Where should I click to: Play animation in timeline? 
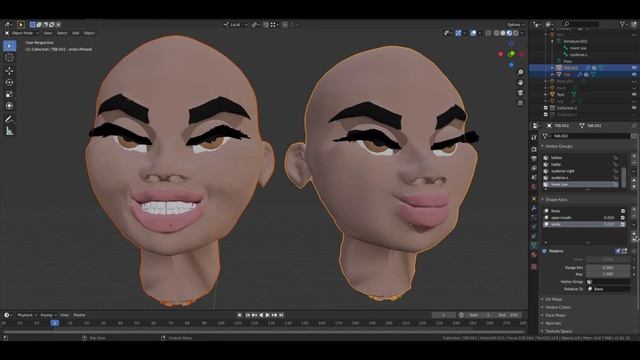pyautogui.click(x=268, y=315)
